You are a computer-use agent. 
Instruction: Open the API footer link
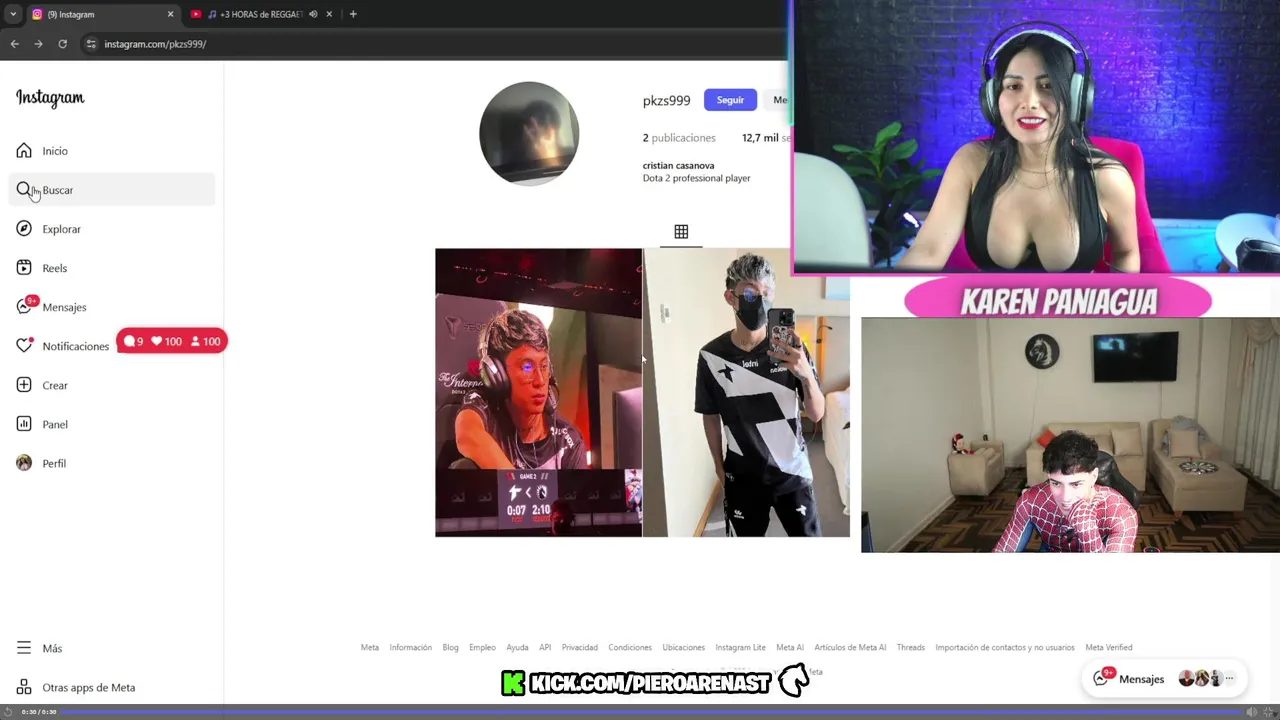[x=545, y=648]
